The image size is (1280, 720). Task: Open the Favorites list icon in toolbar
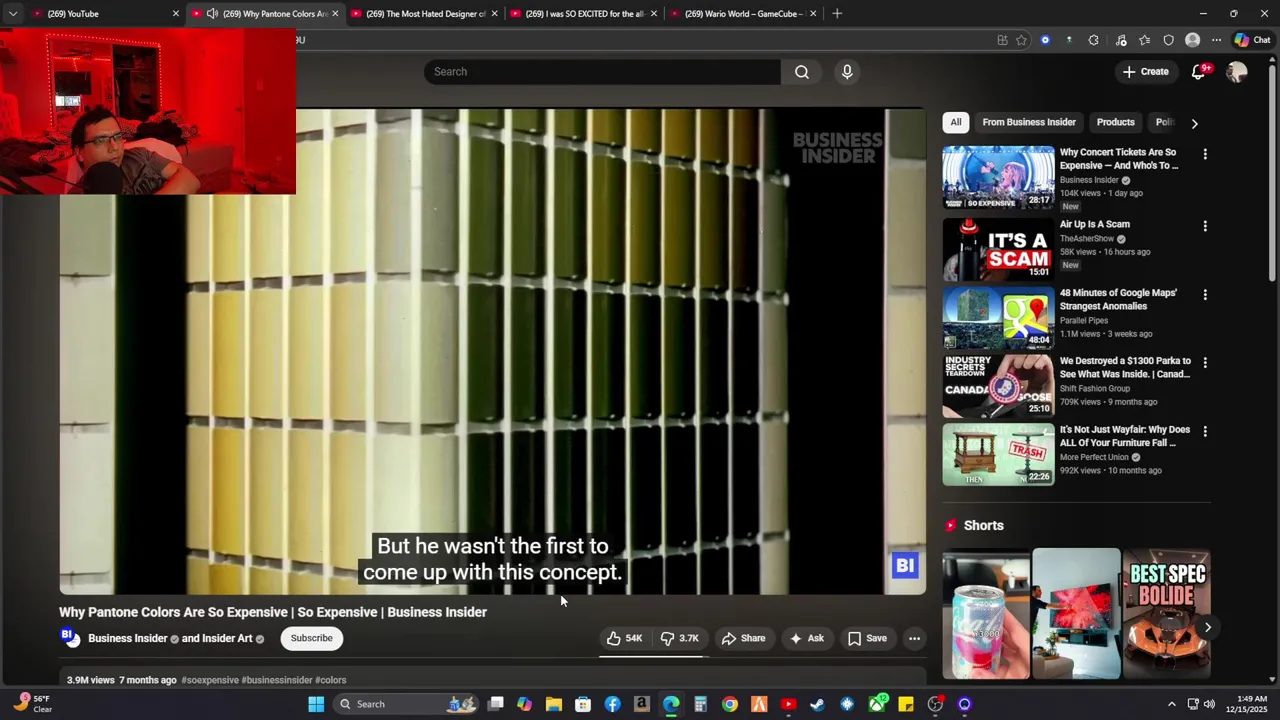pyautogui.click(x=1145, y=40)
